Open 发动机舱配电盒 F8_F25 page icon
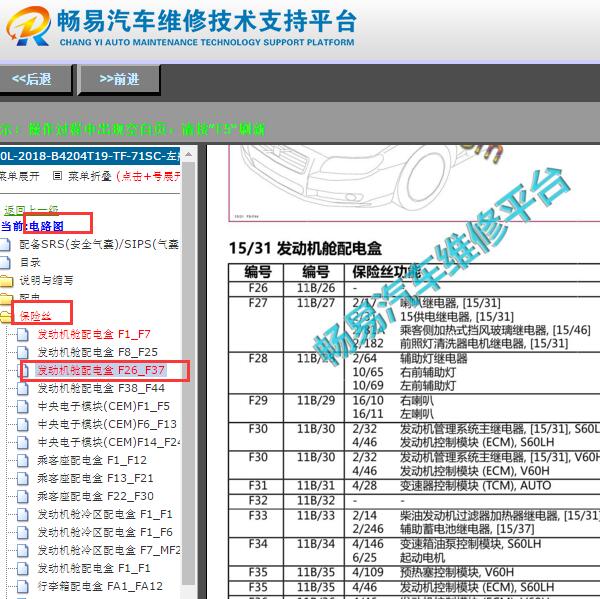The height and width of the screenshot is (599, 600). click(23, 353)
